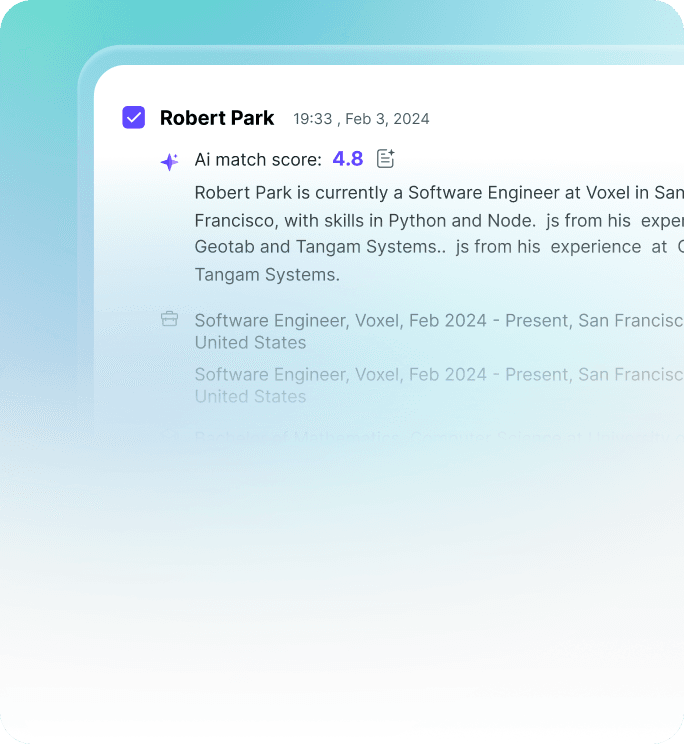Click the briefcase work experience icon
Viewport: 684px width, 744px height.
170,319
